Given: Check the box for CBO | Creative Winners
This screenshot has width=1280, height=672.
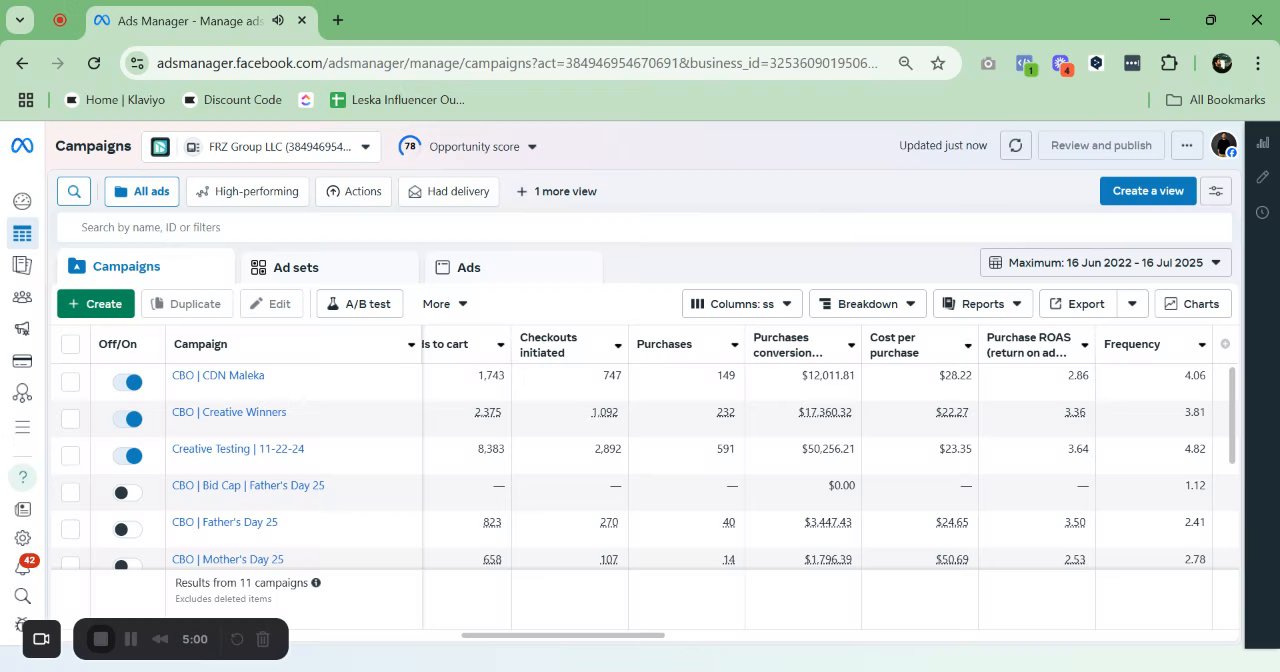Looking at the screenshot, I should 70,418.
